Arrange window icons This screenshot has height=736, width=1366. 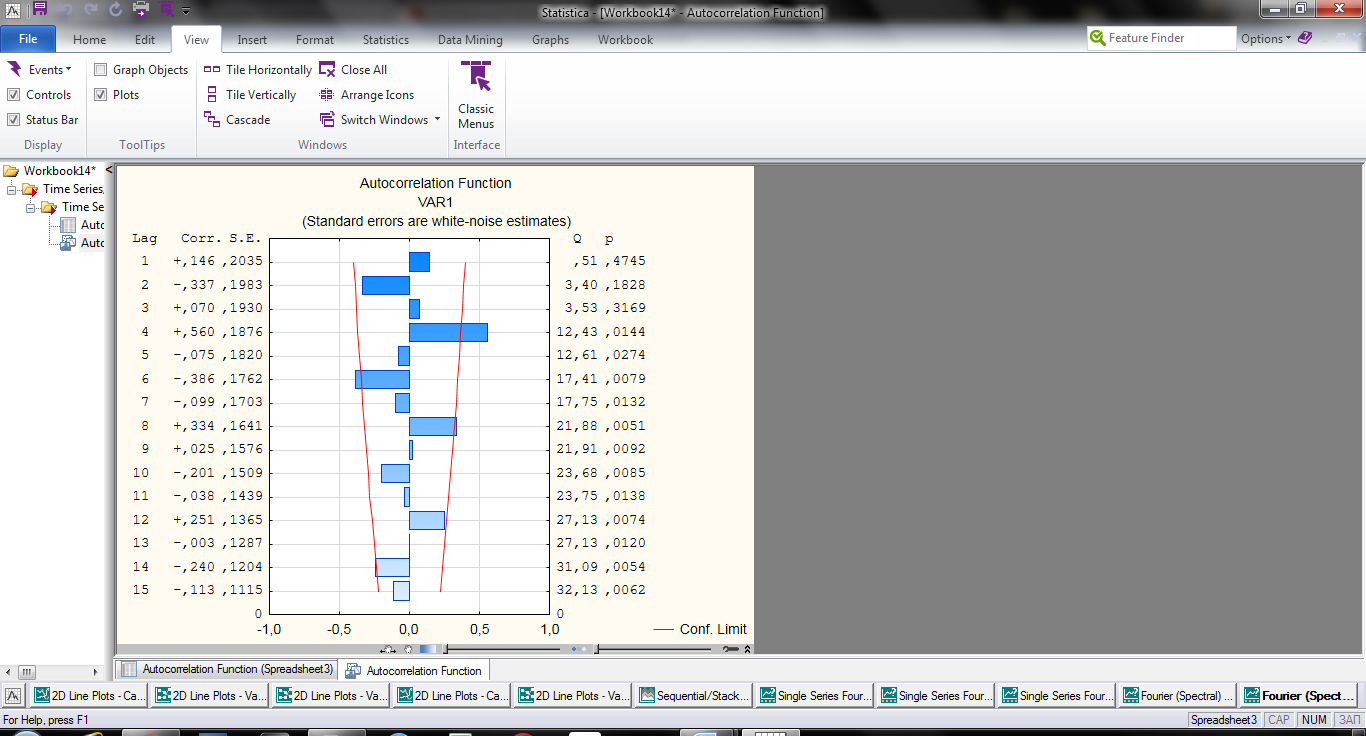(366, 95)
